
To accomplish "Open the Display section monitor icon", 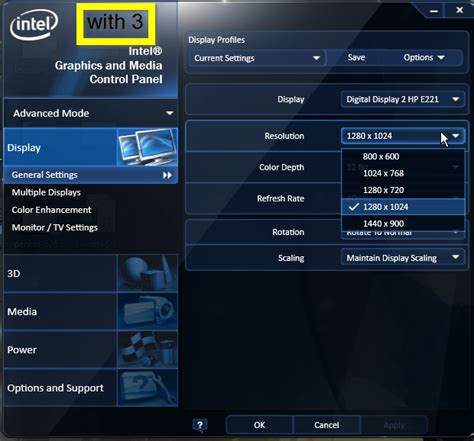I will 147,147.
